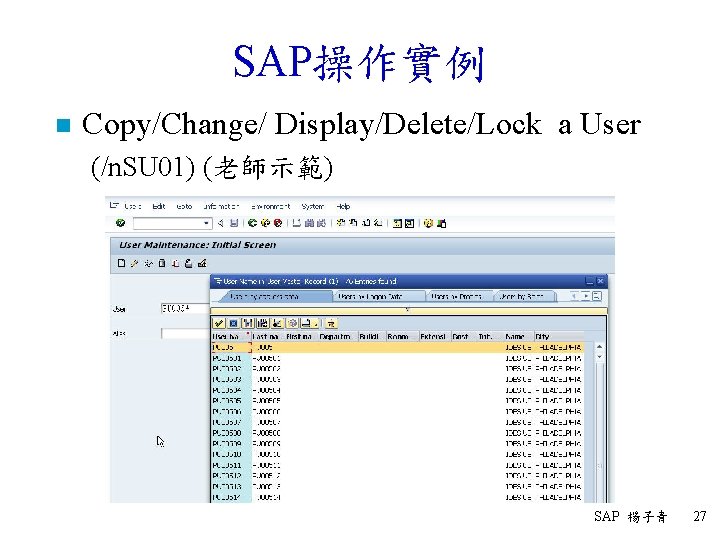Click into the User input field

185,309
